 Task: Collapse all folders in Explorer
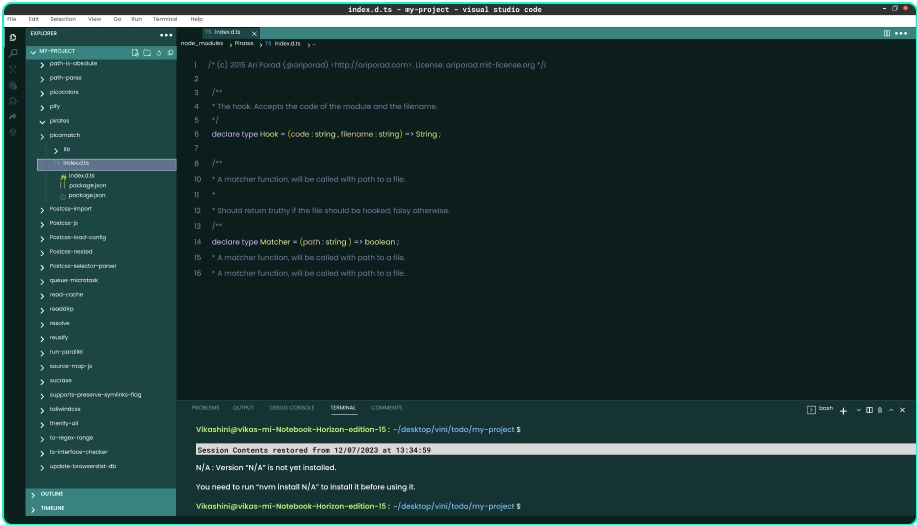tap(170, 53)
